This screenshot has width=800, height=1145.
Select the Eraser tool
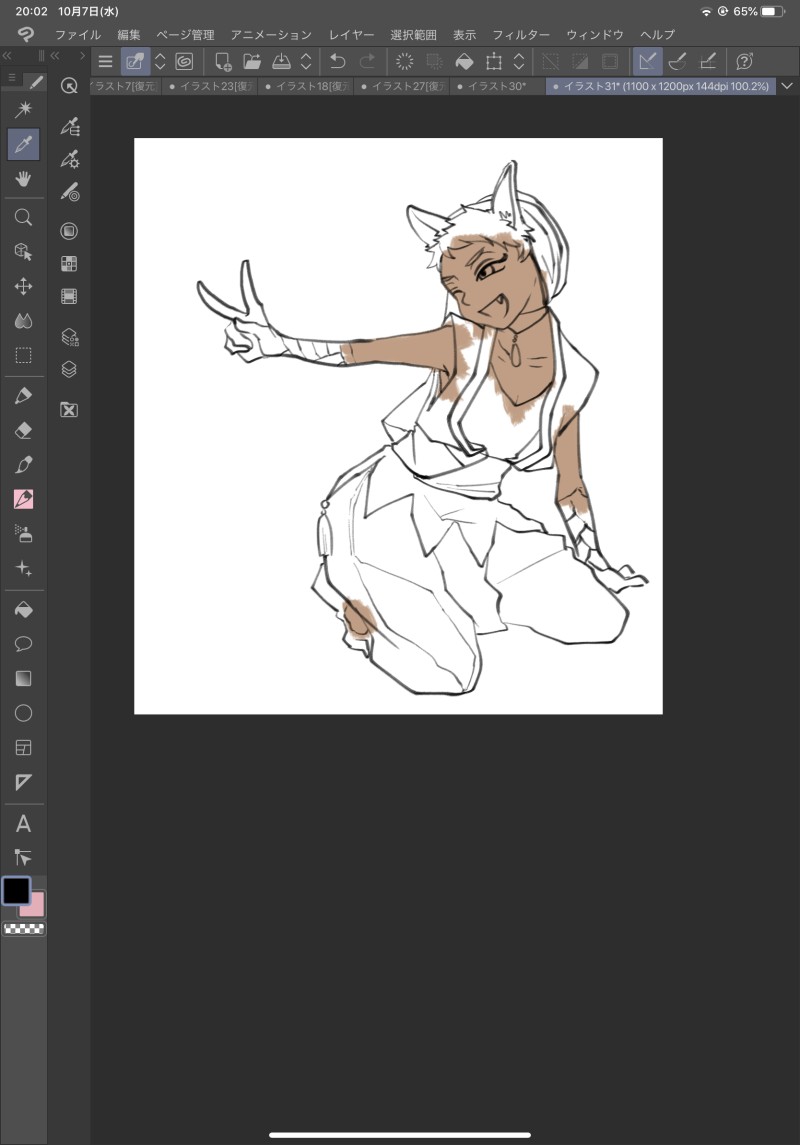pyautogui.click(x=23, y=430)
